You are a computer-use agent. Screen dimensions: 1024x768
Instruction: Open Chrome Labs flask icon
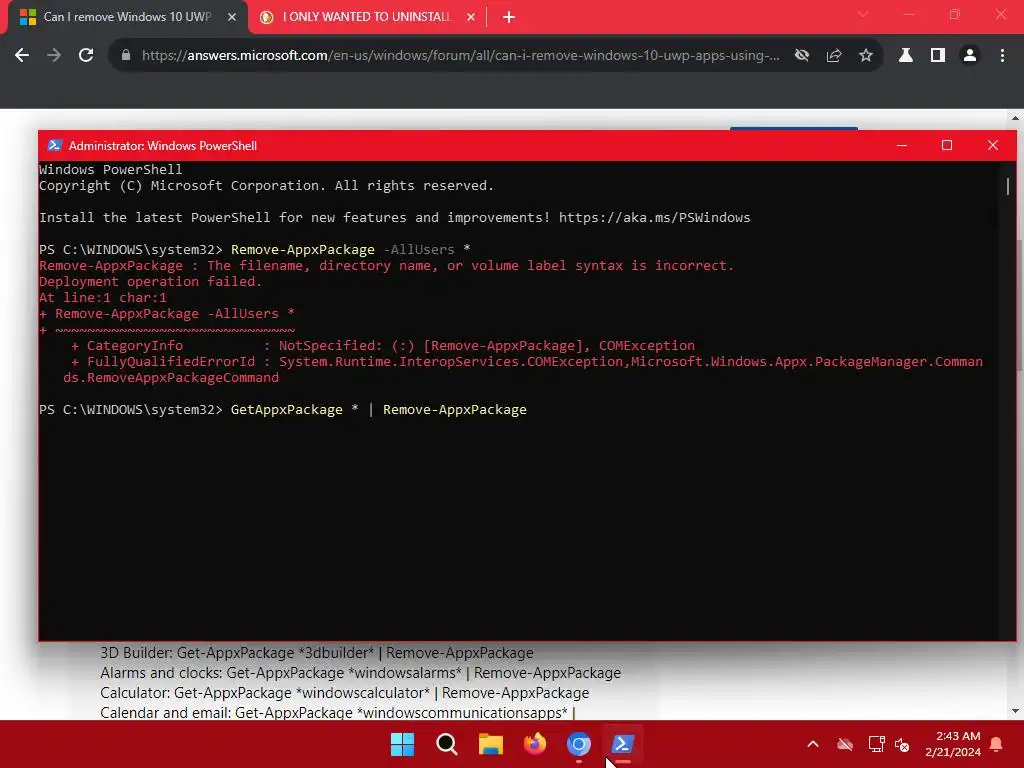(x=906, y=56)
